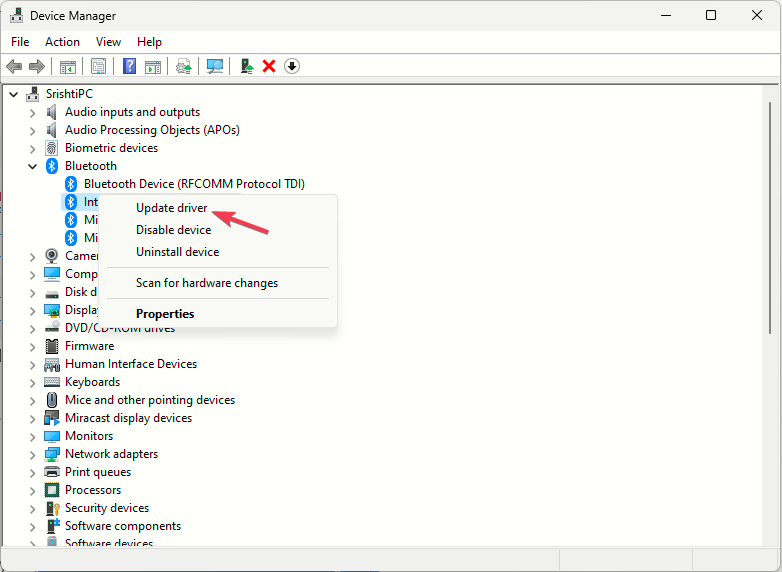Expand the Monitors chevron
Screen dimensions: 782x572
tap(32, 437)
